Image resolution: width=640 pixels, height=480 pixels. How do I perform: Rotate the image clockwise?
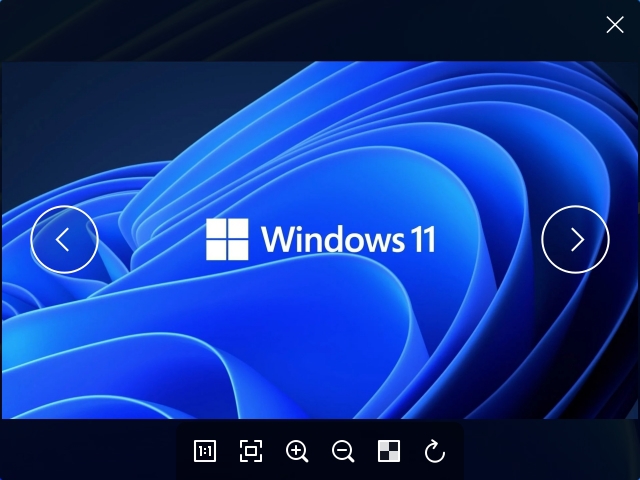tap(435, 451)
